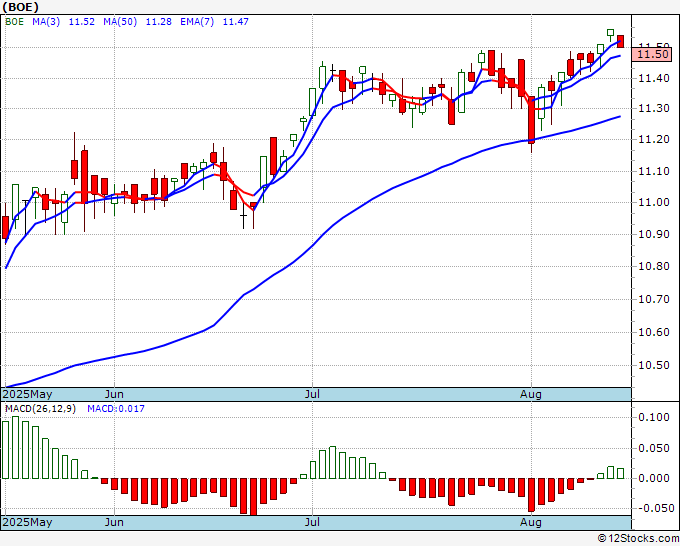Click Jun on the price chart date axis
680x546 pixels.
[x=114, y=394]
